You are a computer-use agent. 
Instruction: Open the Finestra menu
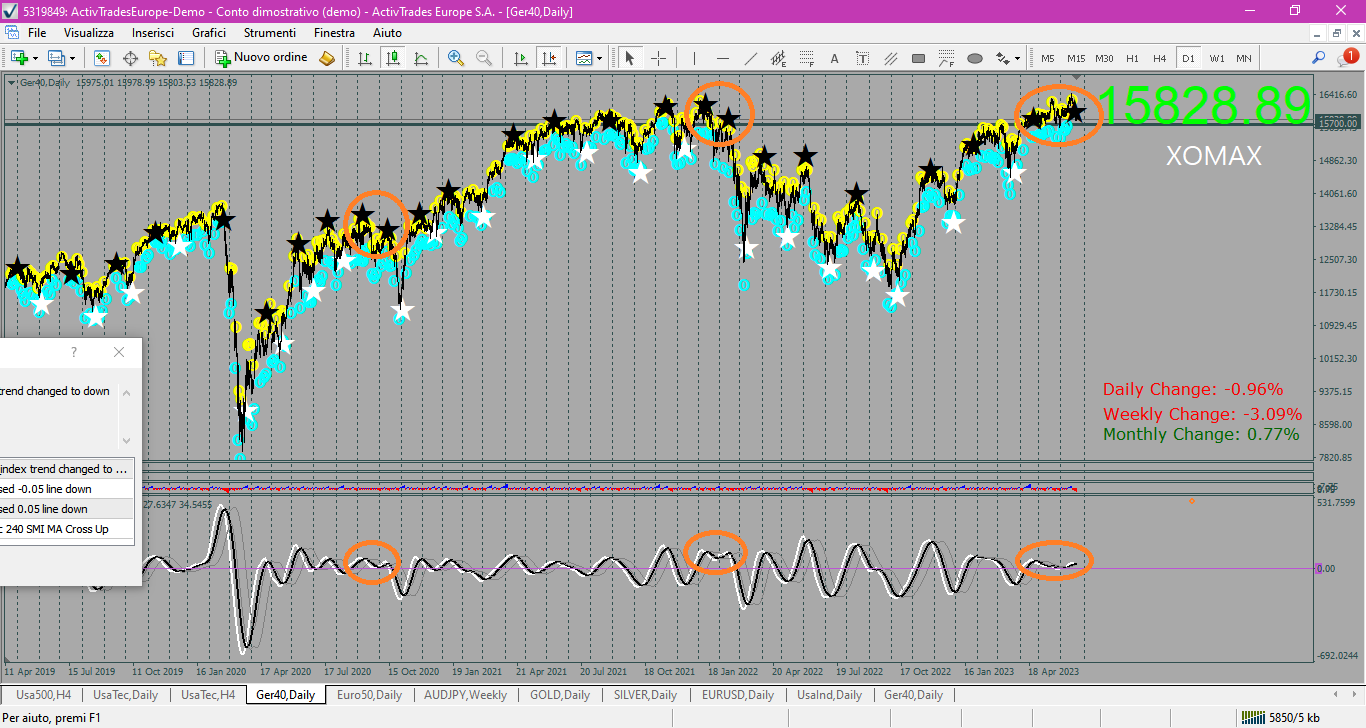[334, 33]
